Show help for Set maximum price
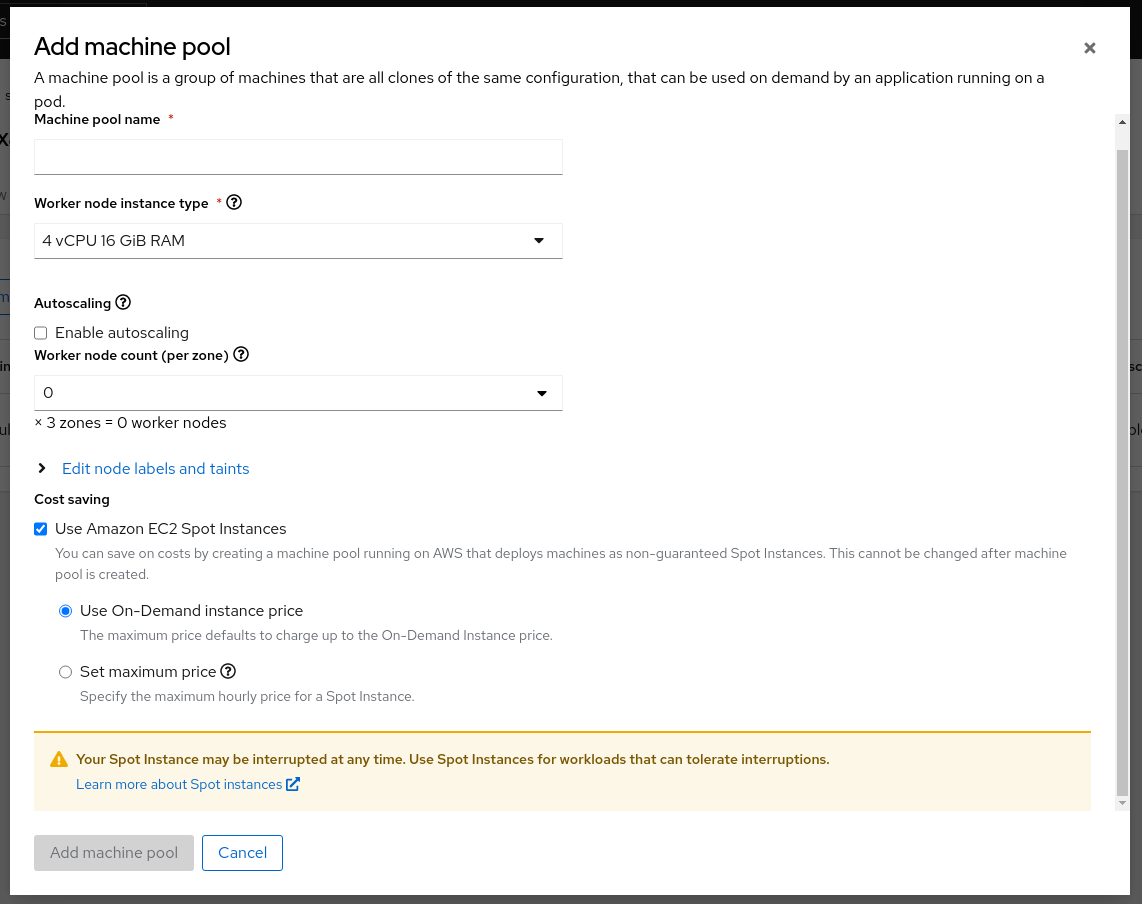The image size is (1142, 904). 228,671
